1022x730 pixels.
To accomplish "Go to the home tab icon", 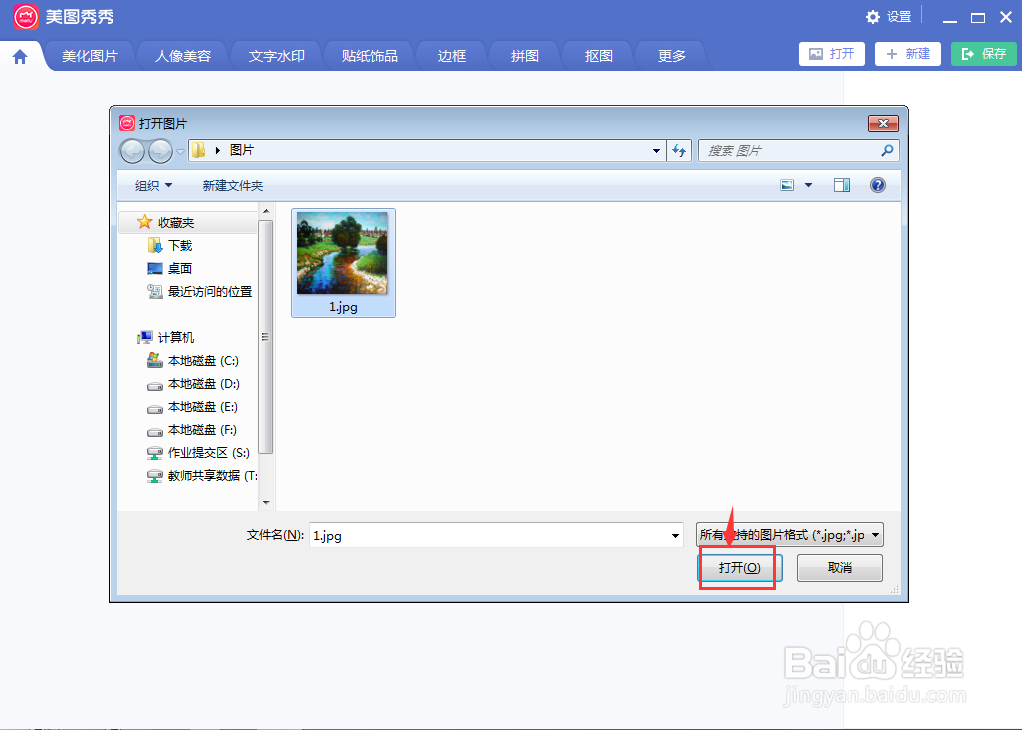I will pyautogui.click(x=20, y=57).
